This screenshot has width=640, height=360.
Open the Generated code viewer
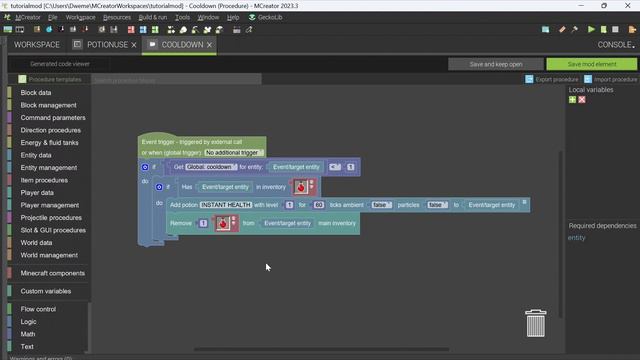coord(60,64)
